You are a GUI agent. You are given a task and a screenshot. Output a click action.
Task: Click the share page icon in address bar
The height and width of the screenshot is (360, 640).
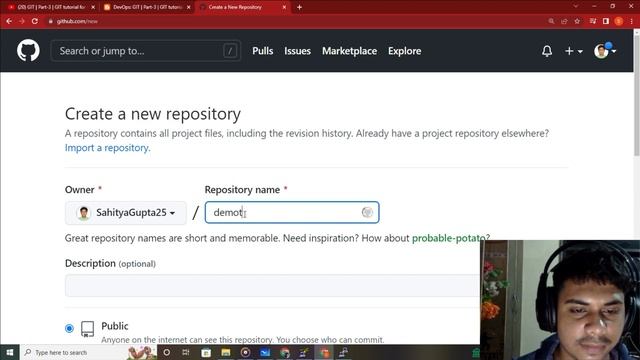coord(564,21)
